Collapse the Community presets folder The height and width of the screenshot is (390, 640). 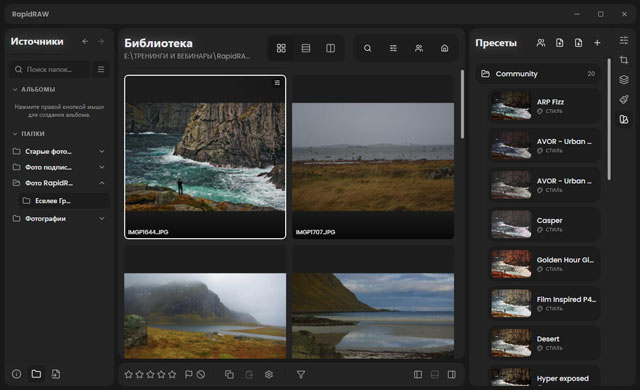tap(538, 74)
